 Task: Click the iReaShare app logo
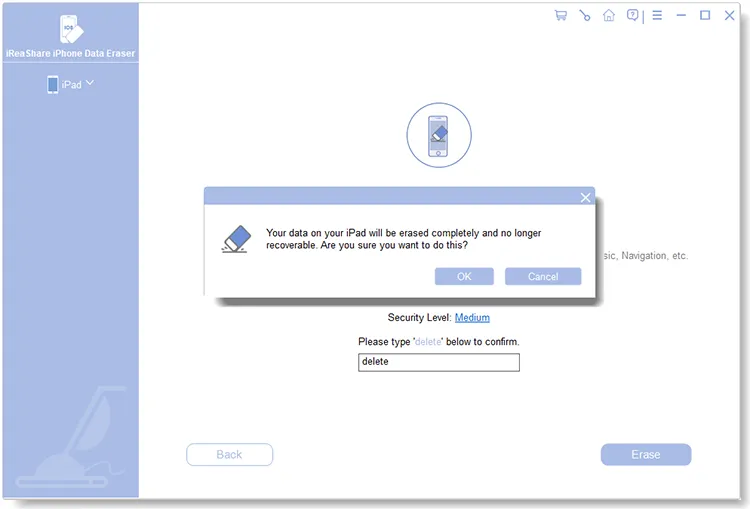tap(69, 28)
